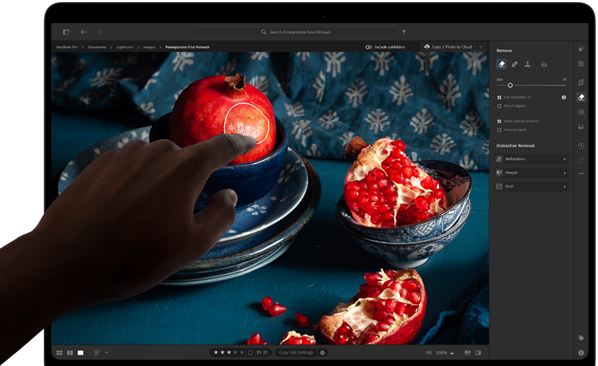
Task: Click Copy Edit Settings button
Action: click(x=296, y=353)
